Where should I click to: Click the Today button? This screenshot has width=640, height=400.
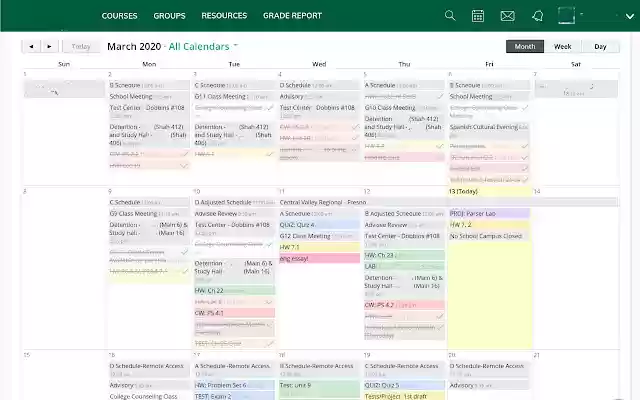pyautogui.click(x=81, y=47)
